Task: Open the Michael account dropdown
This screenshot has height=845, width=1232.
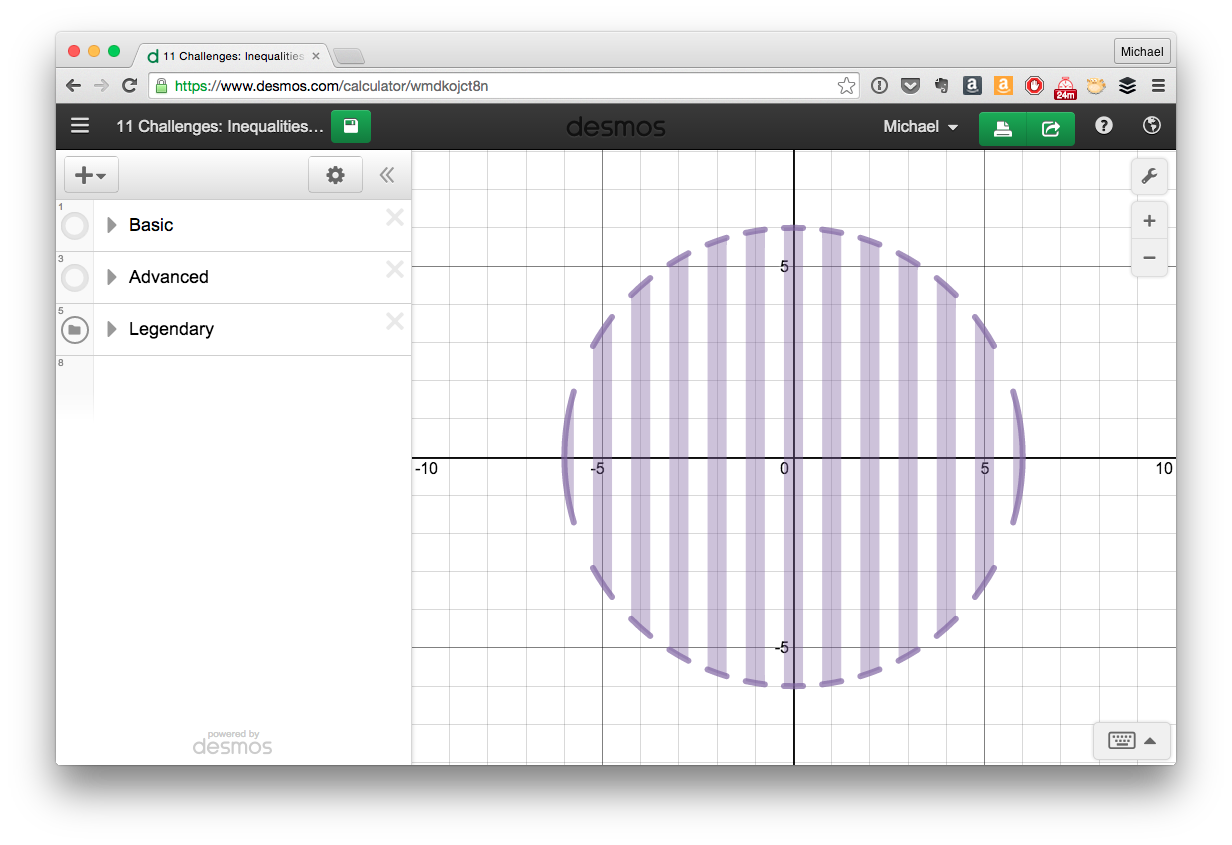Action: coord(918,126)
